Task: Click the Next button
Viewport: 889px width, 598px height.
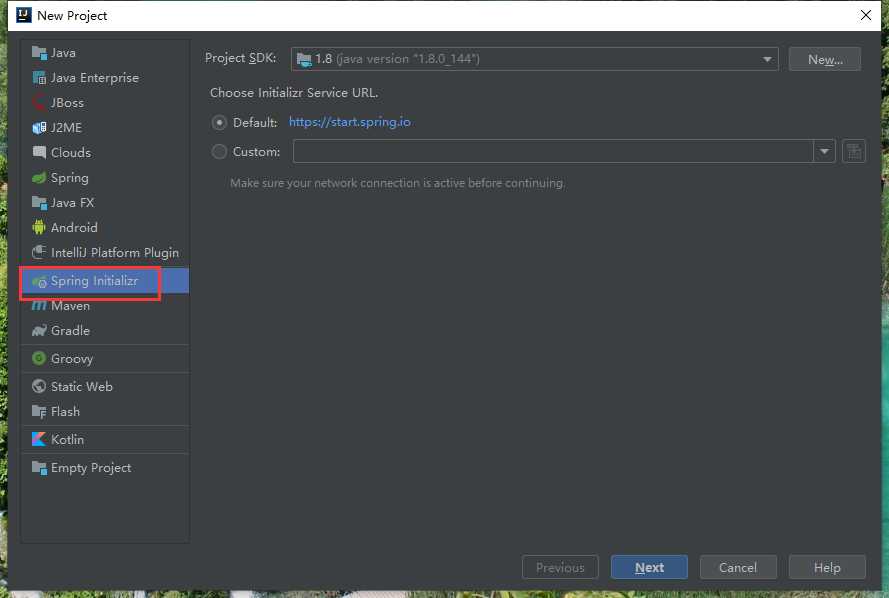Action: [x=649, y=567]
